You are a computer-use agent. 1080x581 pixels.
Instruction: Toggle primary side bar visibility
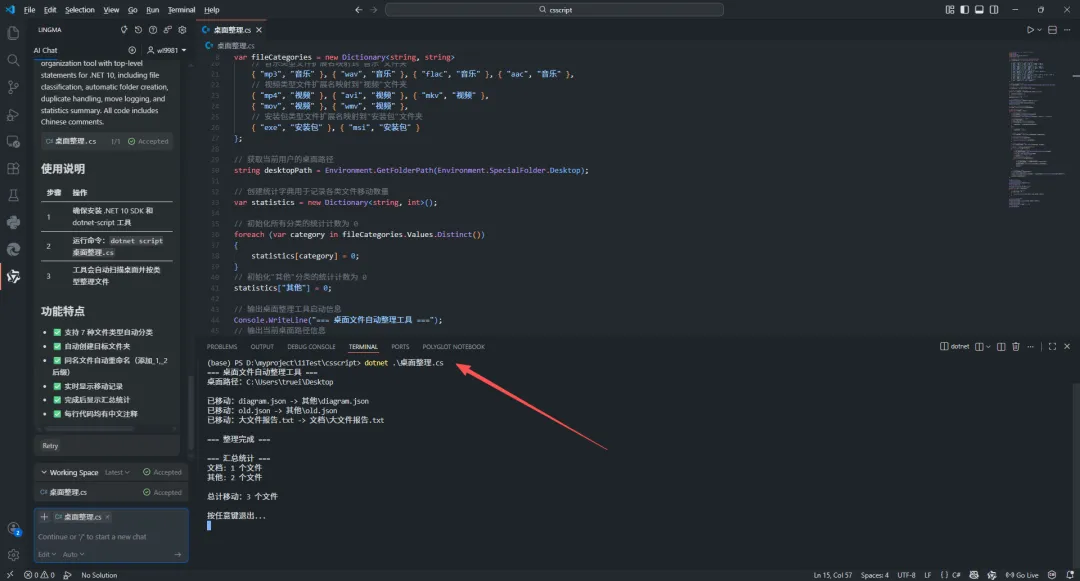tap(964, 10)
